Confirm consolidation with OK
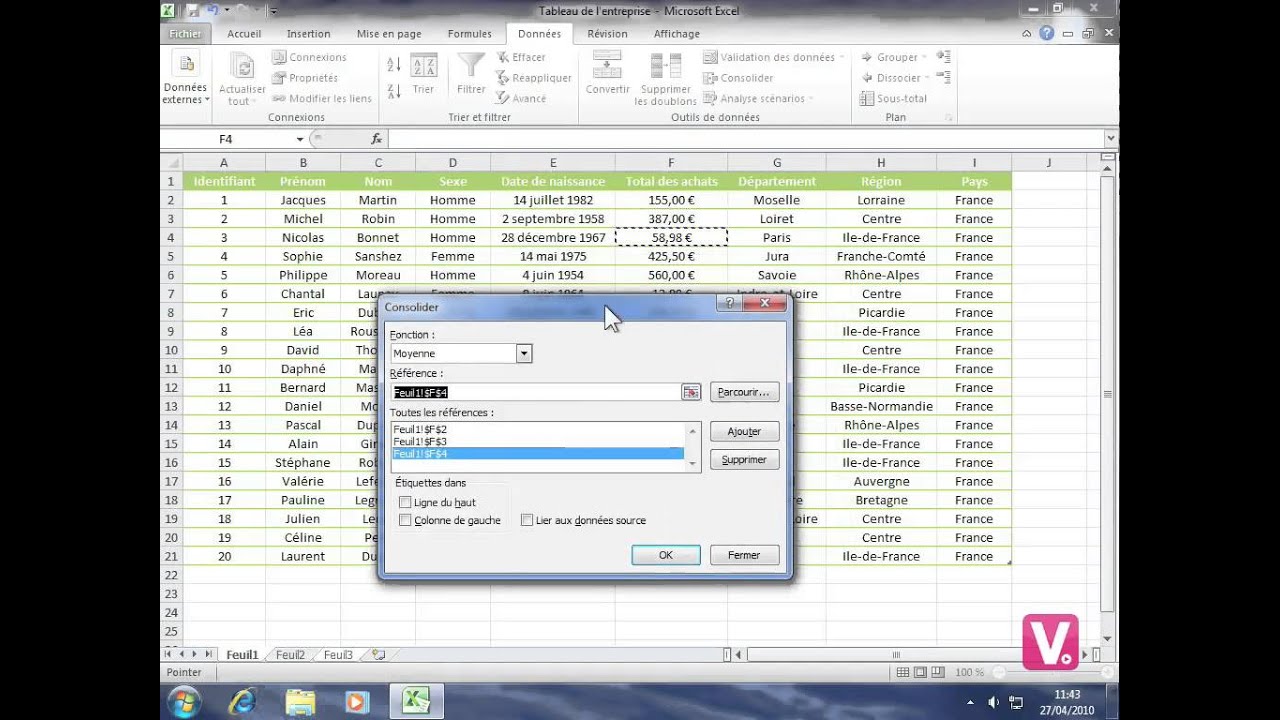Image resolution: width=1280 pixels, height=720 pixels. (x=666, y=555)
